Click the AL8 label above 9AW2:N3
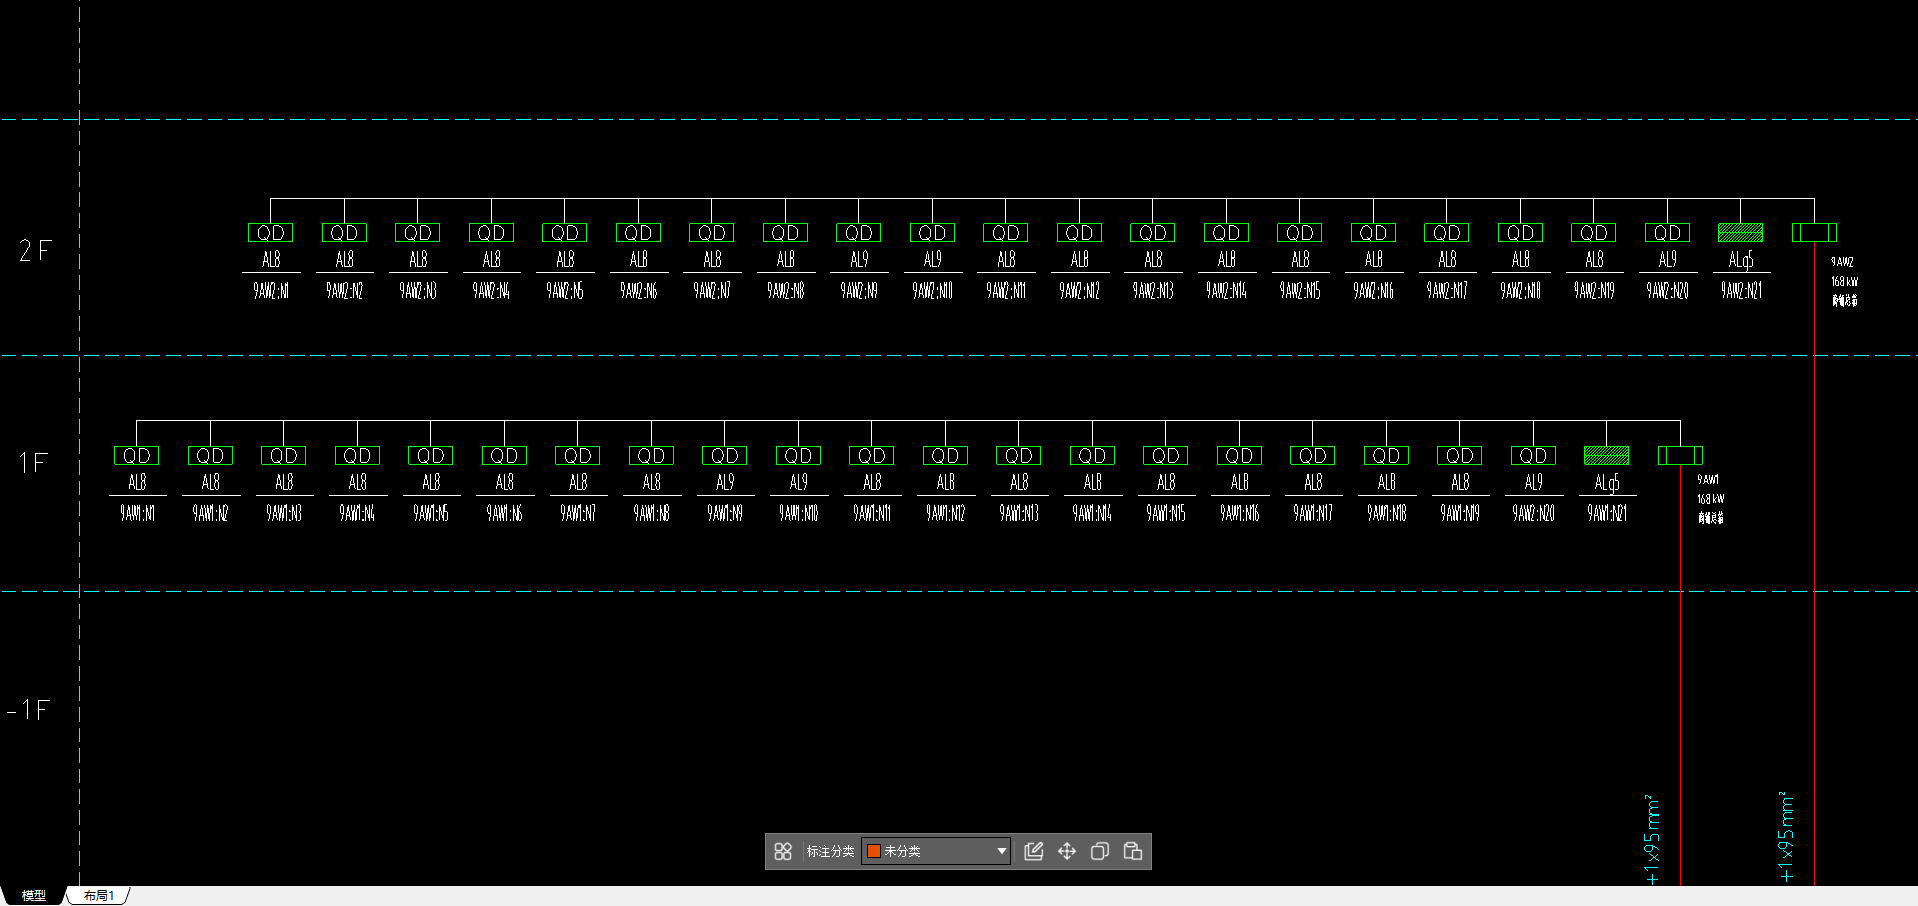This screenshot has height=906, width=1918. (x=418, y=259)
